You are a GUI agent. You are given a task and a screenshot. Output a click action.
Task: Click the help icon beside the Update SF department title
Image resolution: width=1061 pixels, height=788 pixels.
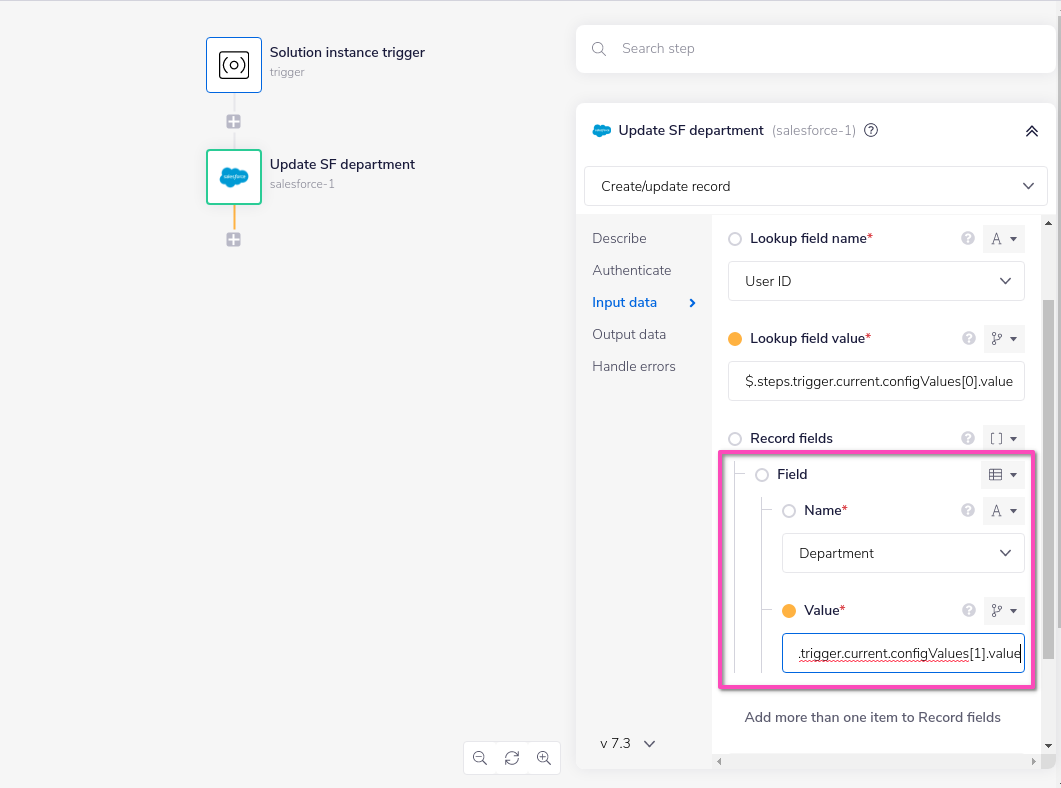tap(870, 130)
